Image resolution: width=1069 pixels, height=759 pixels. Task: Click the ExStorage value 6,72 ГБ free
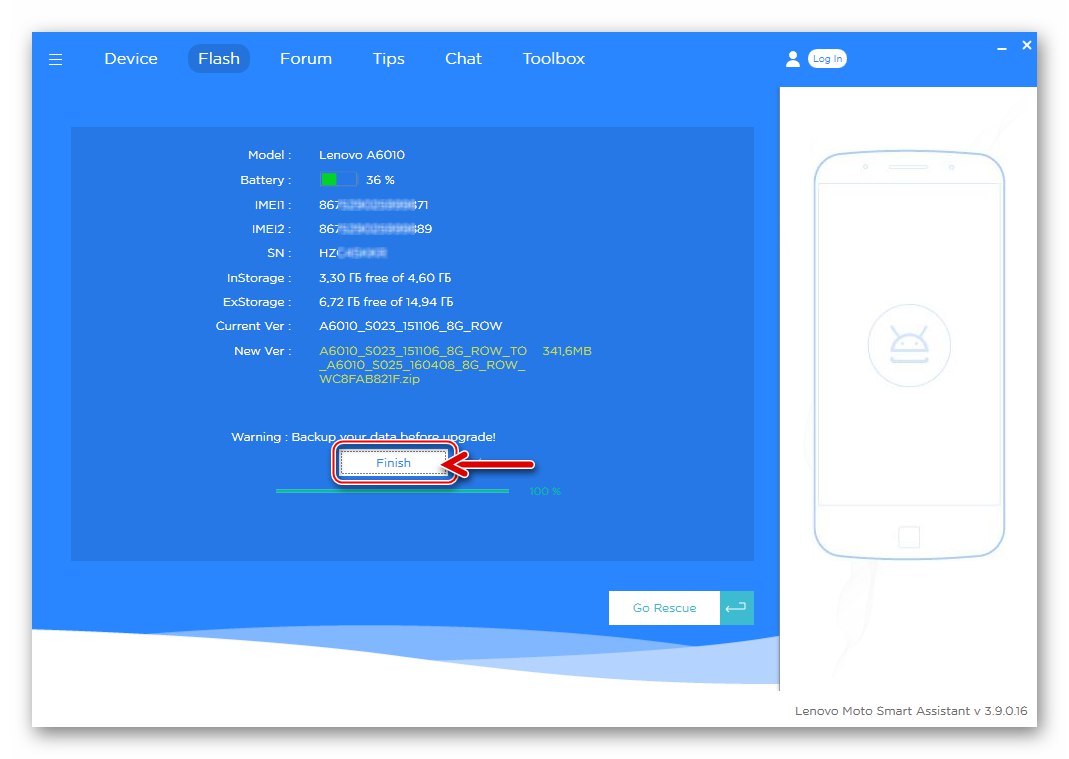(x=386, y=301)
